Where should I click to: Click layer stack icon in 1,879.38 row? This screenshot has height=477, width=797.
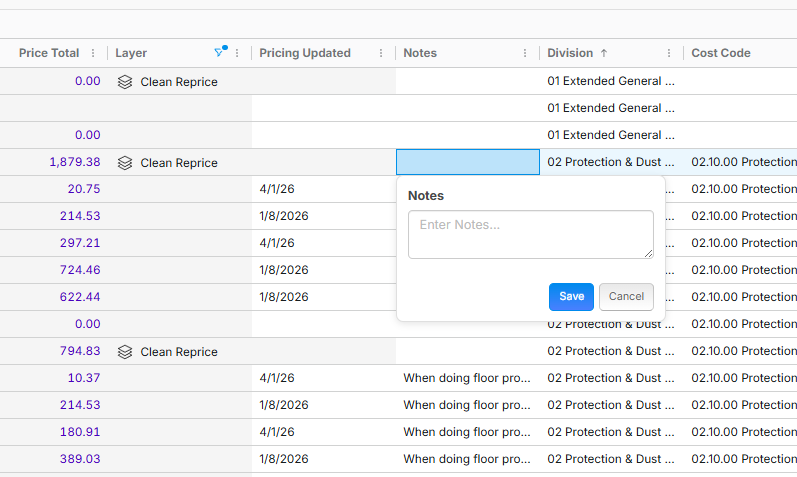[125, 163]
